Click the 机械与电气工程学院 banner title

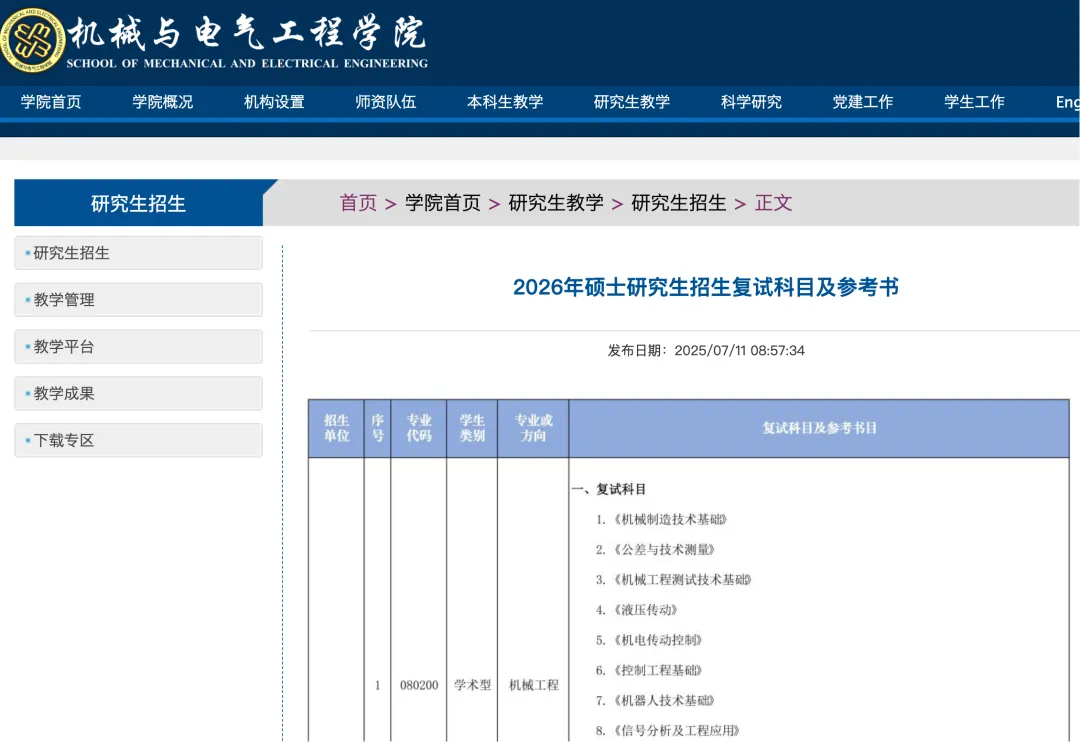pos(247,32)
